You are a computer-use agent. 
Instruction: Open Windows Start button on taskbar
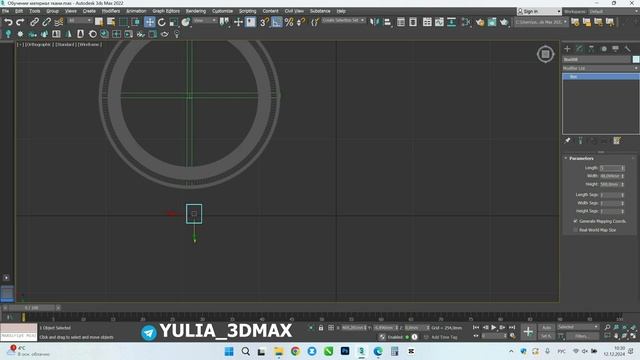[x=229, y=351]
